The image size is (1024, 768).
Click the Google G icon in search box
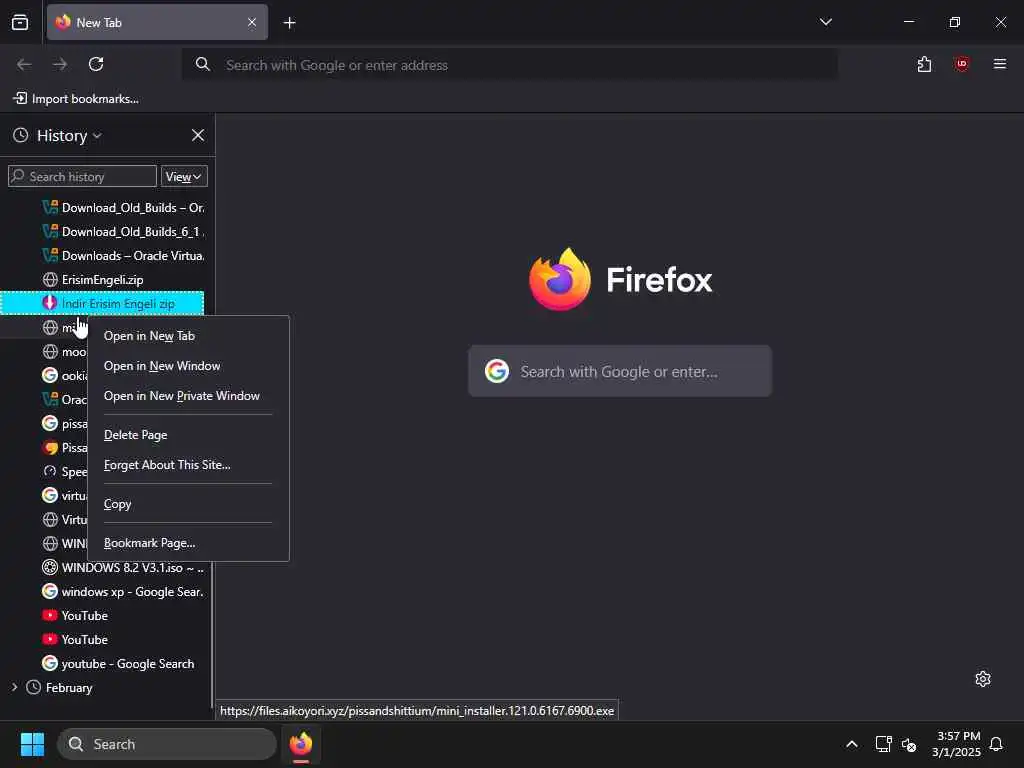(x=497, y=371)
